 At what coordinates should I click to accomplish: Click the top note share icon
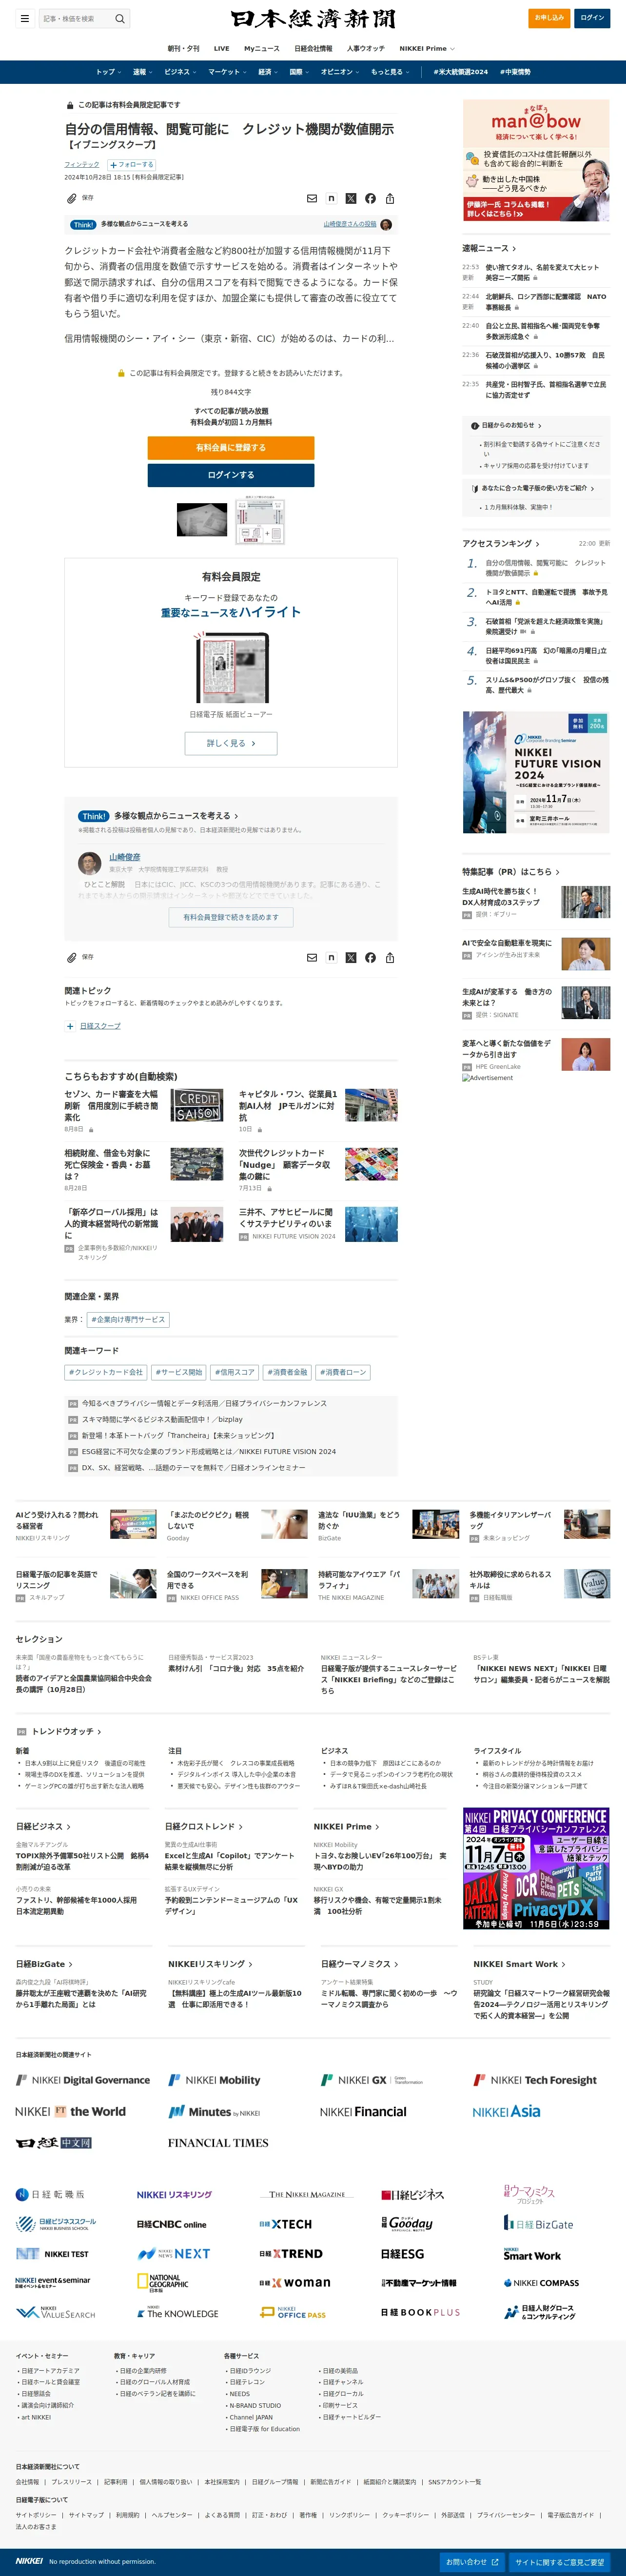tap(331, 198)
